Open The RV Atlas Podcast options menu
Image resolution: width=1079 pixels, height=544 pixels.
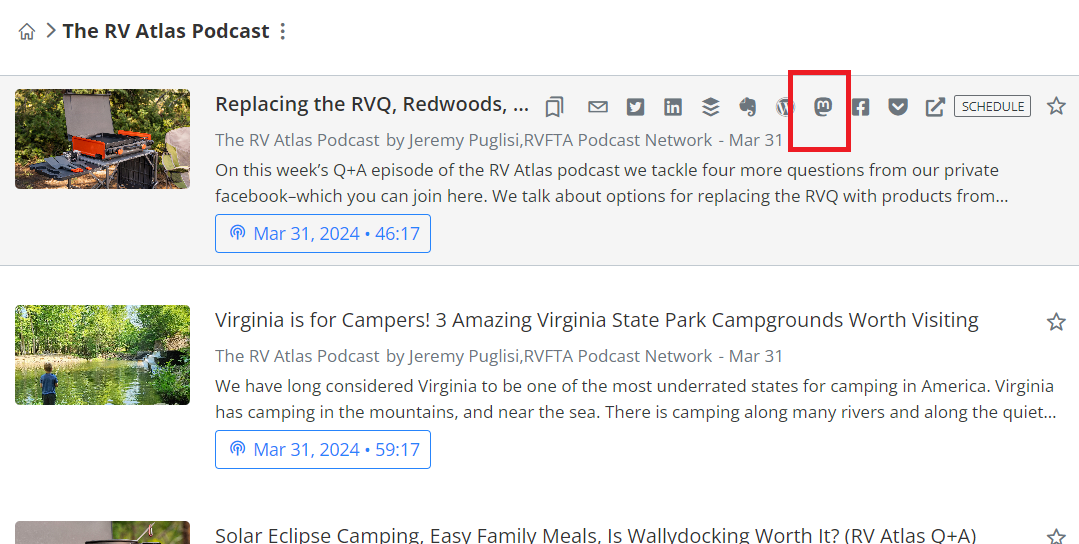click(x=283, y=31)
